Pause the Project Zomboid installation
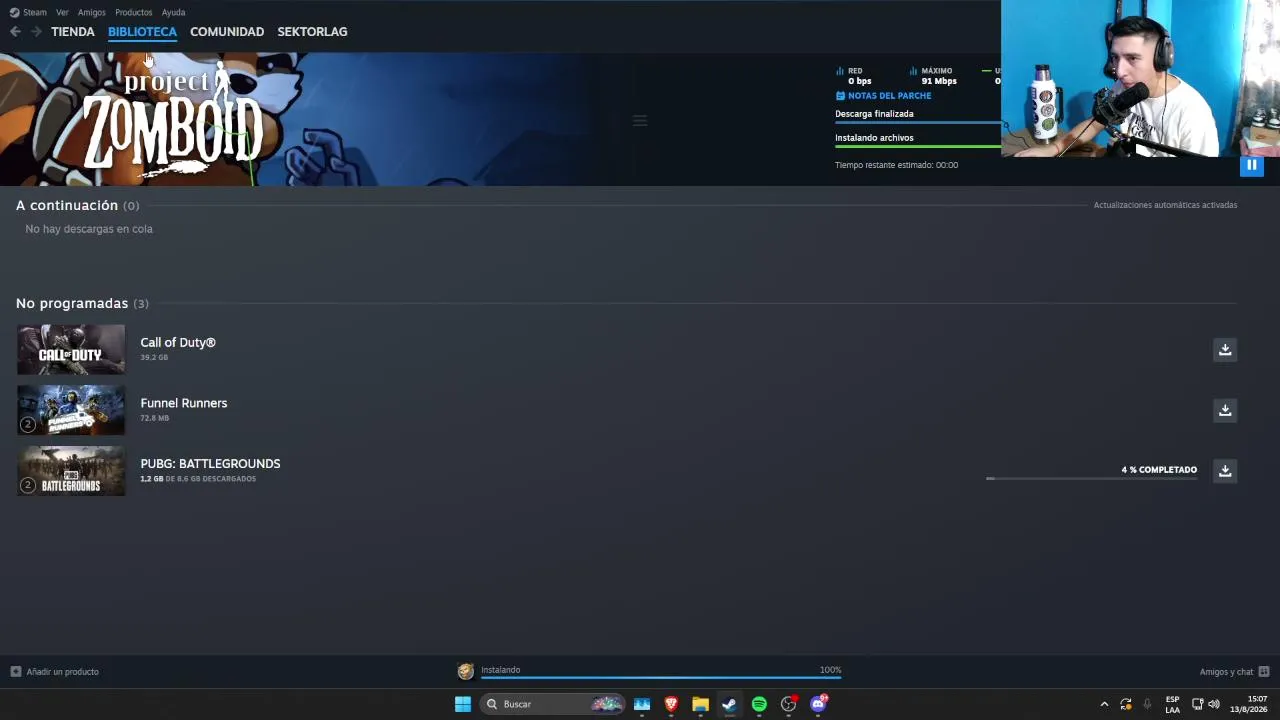Image resolution: width=1280 pixels, height=720 pixels. click(x=1251, y=165)
